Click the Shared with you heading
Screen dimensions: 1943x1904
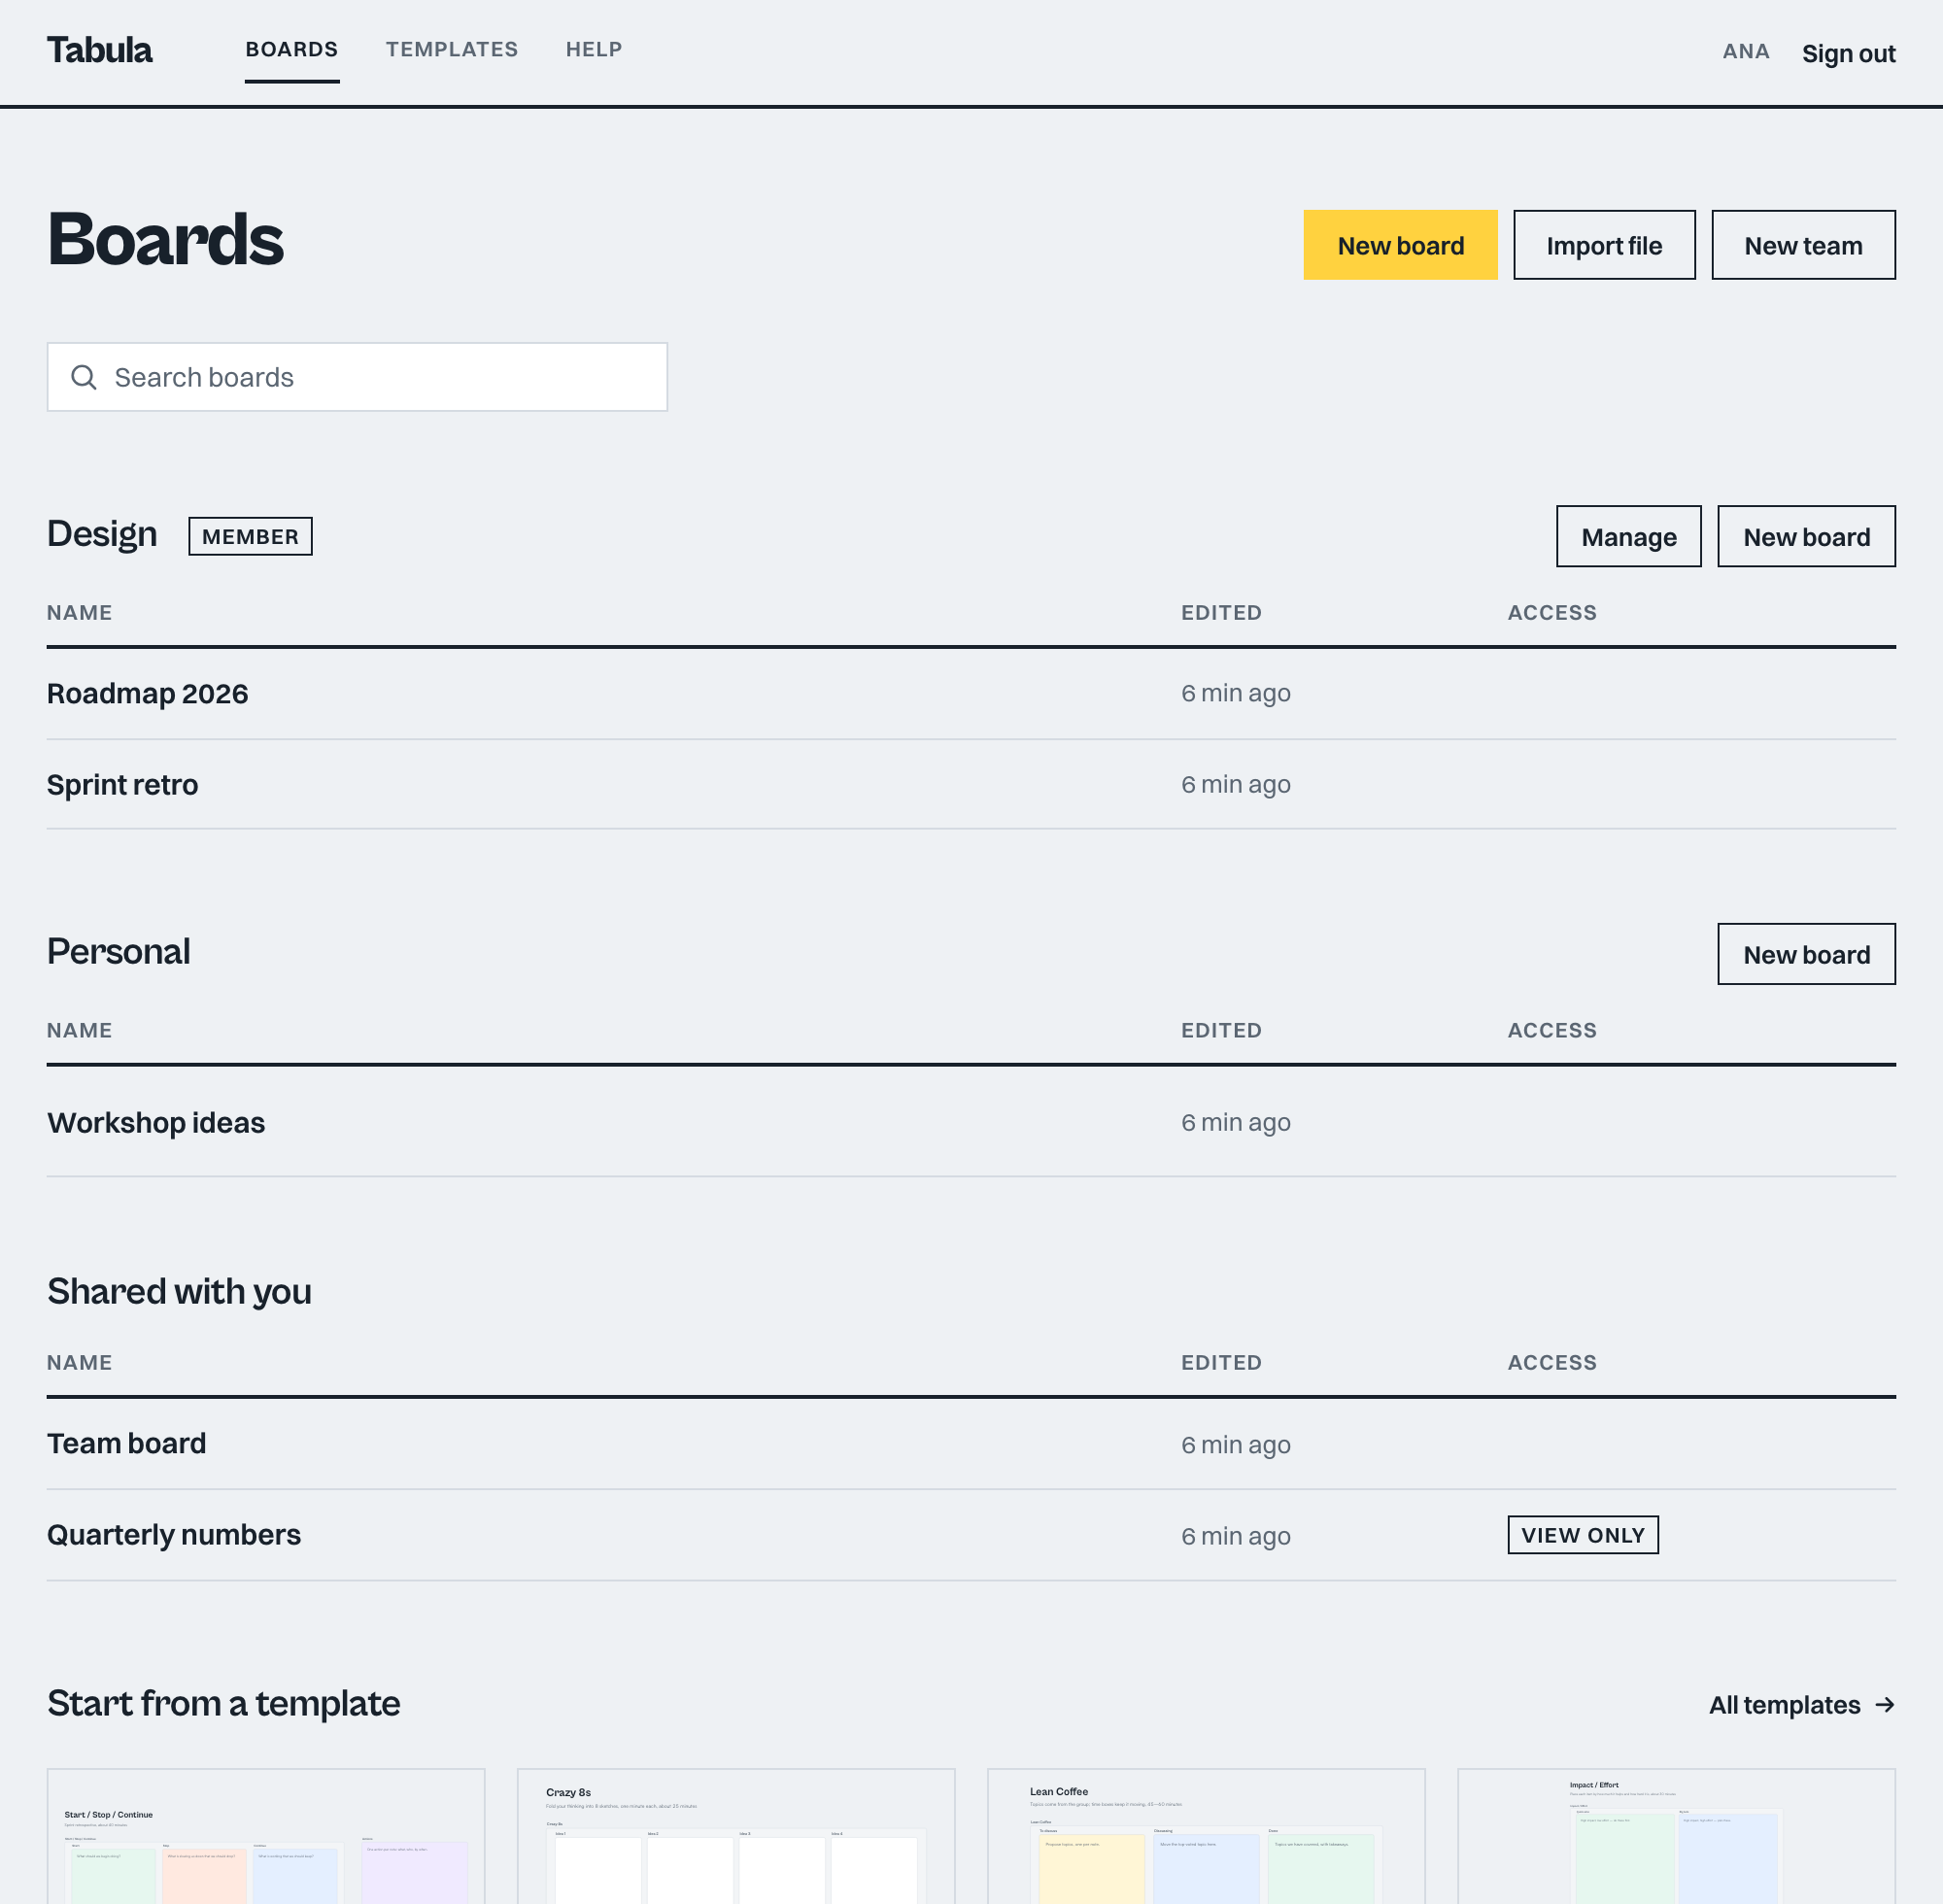tap(179, 1291)
